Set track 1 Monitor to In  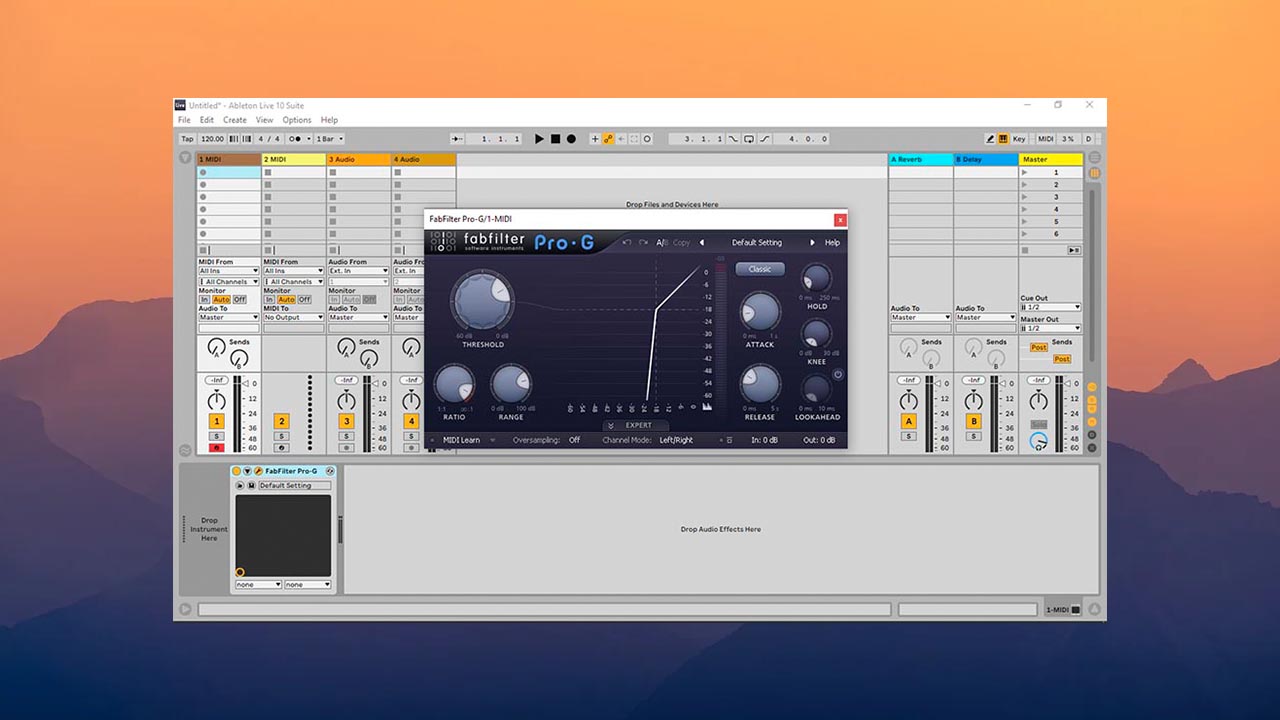coord(206,299)
